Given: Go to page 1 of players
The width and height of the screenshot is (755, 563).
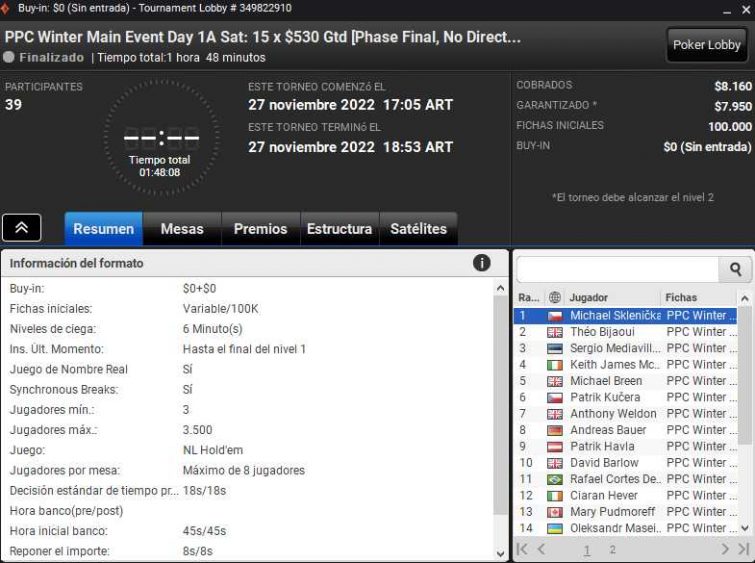Looking at the screenshot, I should click(x=586, y=550).
